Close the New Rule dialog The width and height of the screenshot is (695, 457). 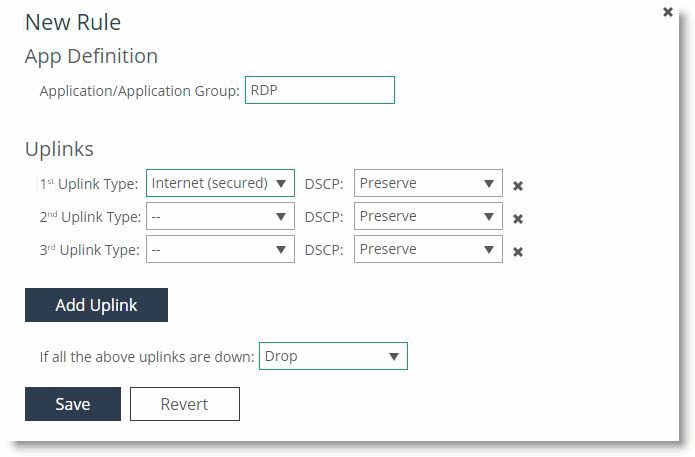tap(668, 12)
